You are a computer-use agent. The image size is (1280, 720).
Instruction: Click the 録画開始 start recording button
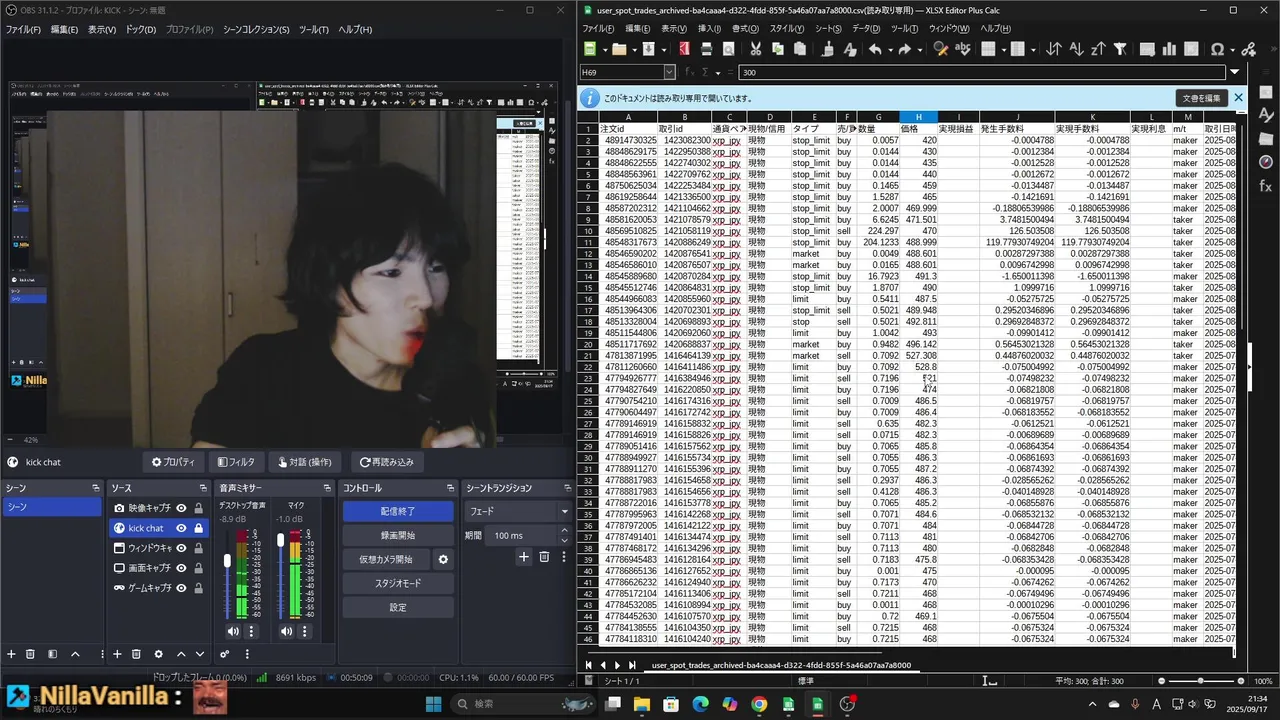(x=398, y=535)
